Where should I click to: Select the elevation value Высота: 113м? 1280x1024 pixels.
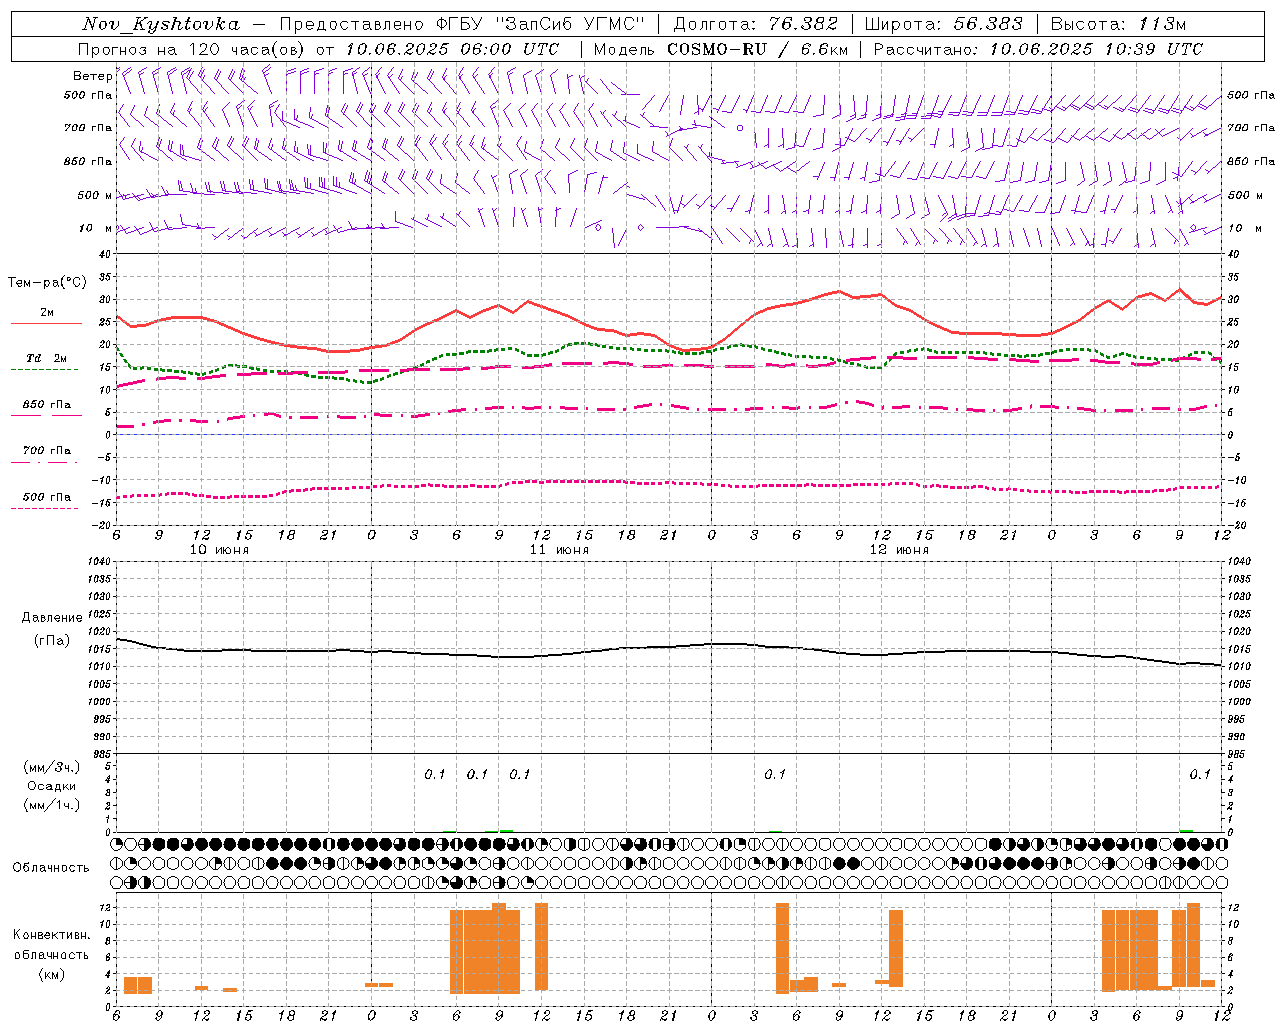(1118, 24)
